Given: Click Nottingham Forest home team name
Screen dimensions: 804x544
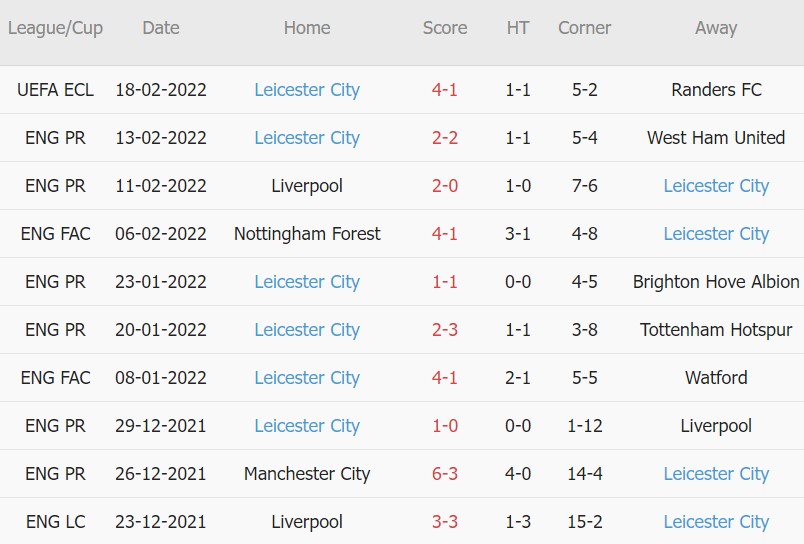Looking at the screenshot, I should pos(307,234).
